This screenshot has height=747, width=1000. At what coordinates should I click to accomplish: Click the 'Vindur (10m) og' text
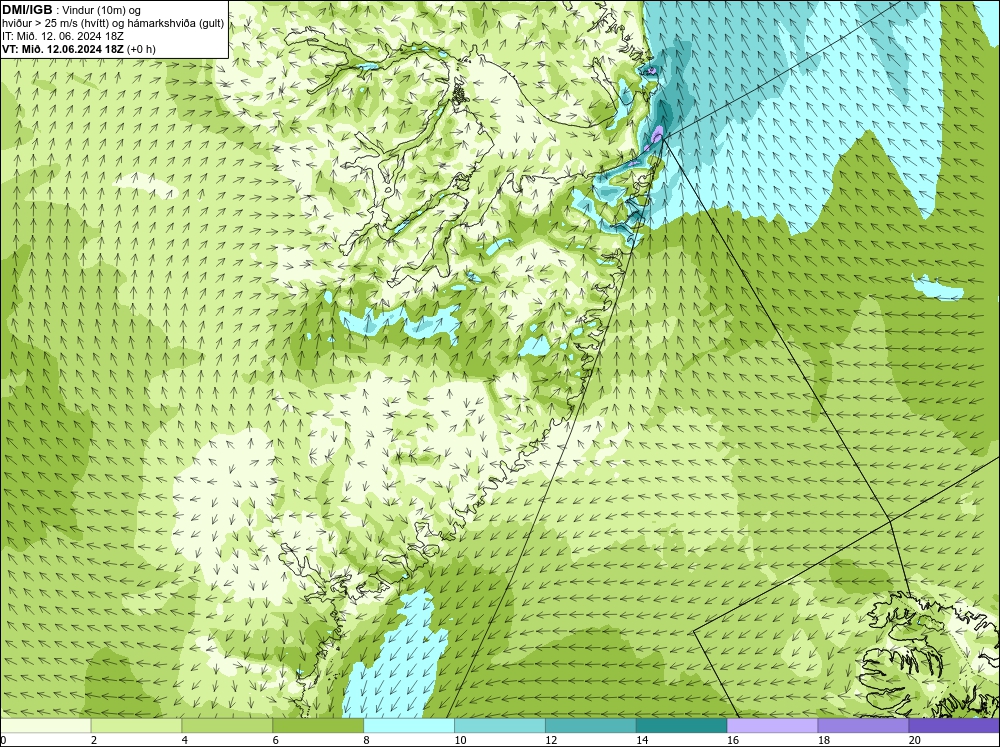[x=102, y=11]
